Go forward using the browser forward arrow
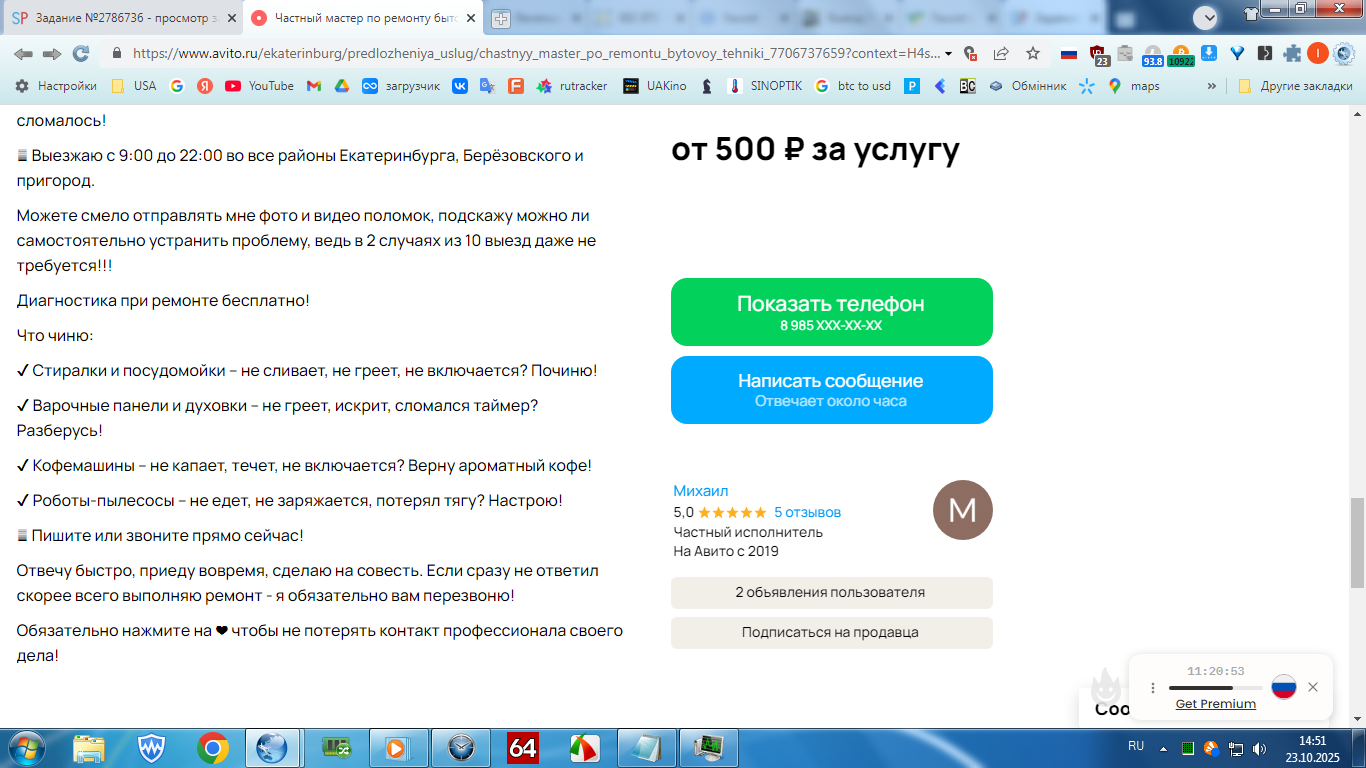The width and height of the screenshot is (1366, 768). [51, 54]
